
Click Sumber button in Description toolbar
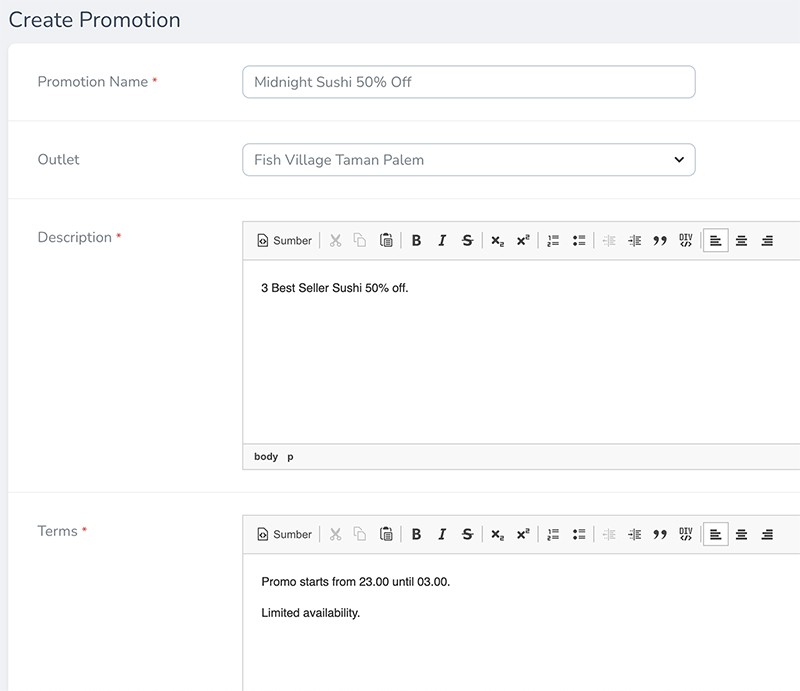point(284,241)
